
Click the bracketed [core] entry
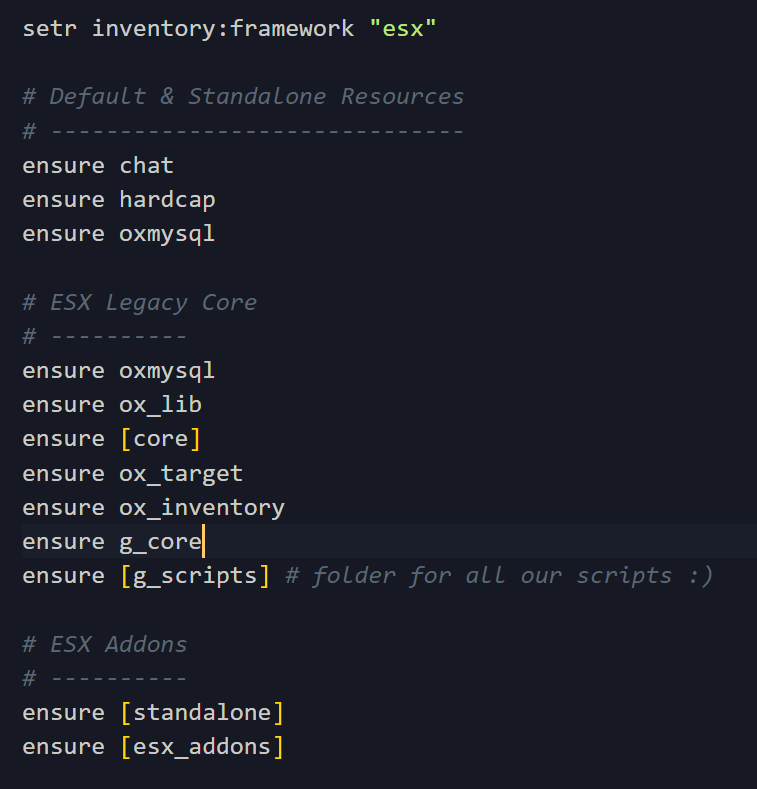(x=160, y=439)
